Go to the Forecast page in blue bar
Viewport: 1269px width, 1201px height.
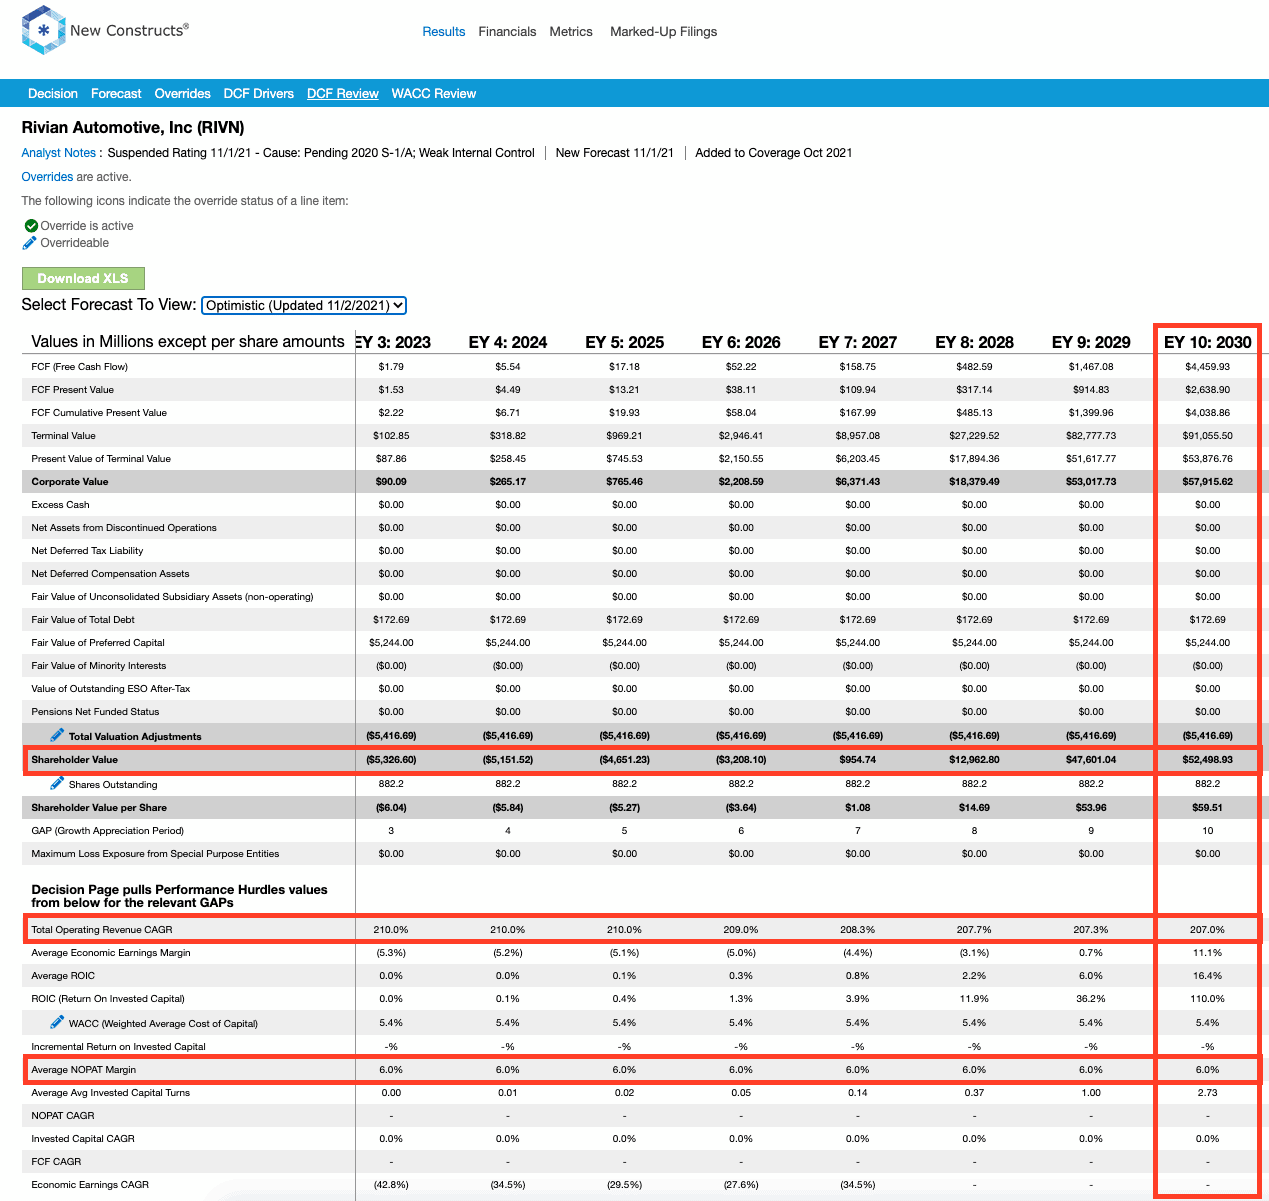116,94
